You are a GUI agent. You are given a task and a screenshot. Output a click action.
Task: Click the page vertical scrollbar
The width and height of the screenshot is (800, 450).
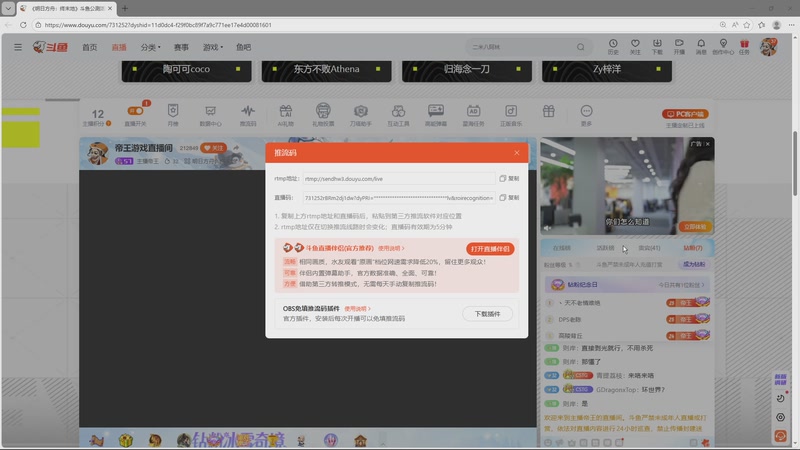(795, 163)
